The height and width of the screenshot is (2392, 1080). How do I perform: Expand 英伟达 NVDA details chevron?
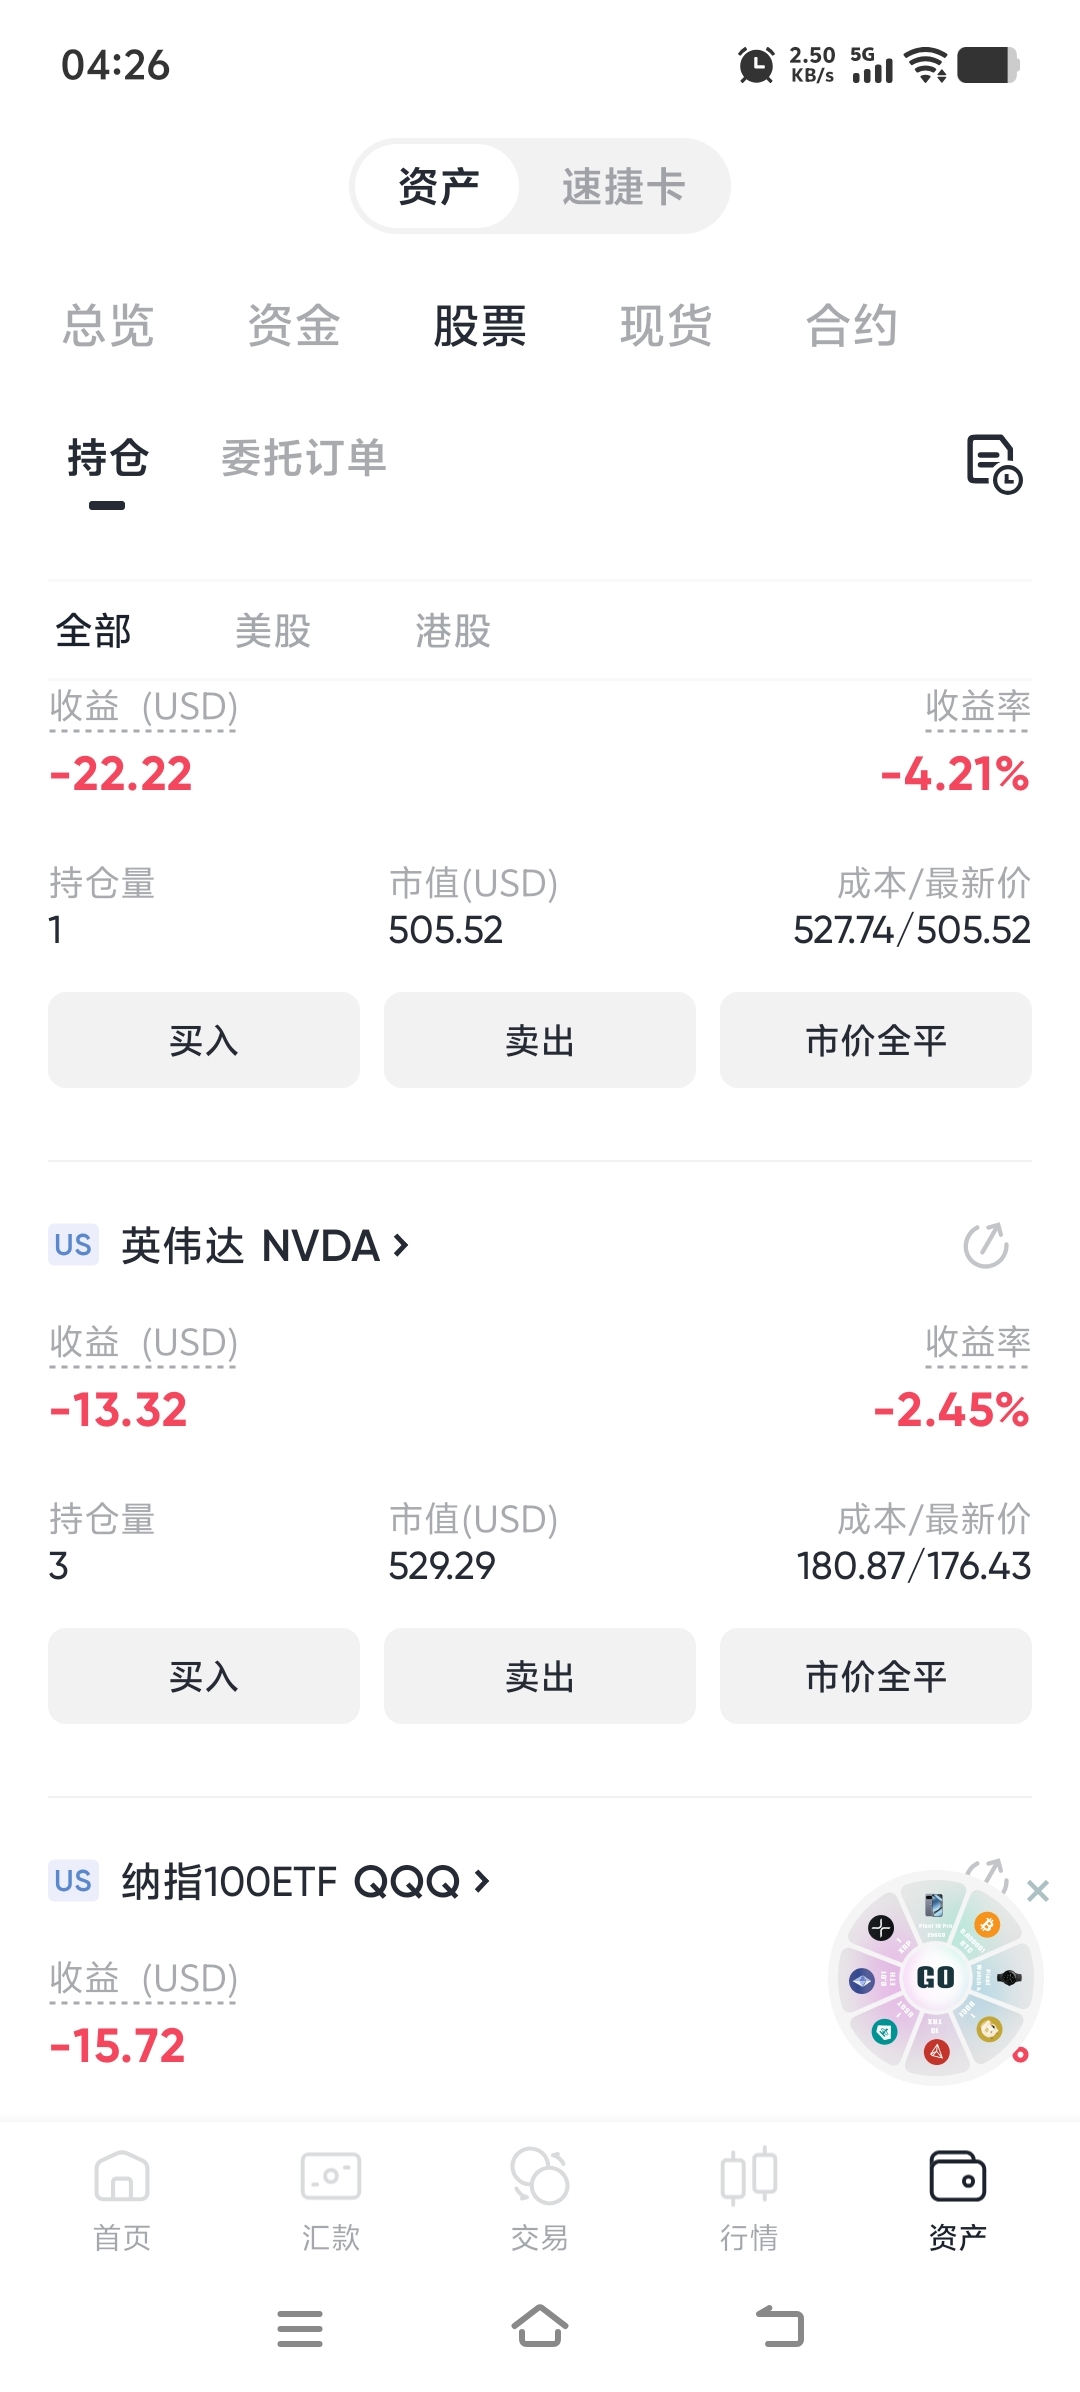coord(401,1245)
